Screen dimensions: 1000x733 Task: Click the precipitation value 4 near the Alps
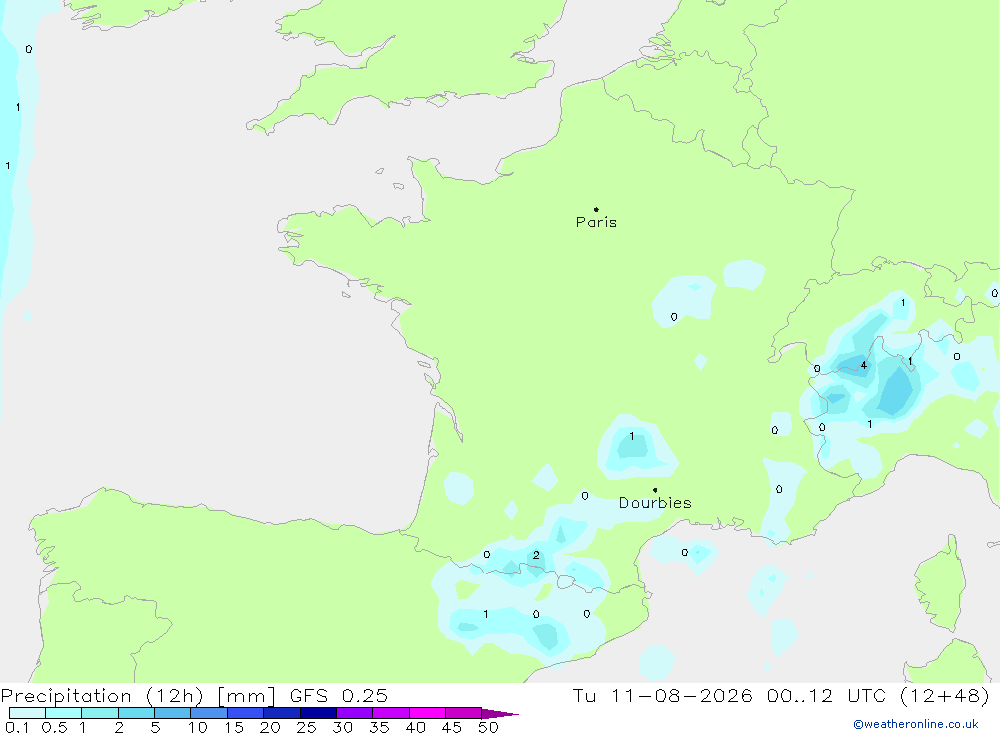tap(864, 365)
